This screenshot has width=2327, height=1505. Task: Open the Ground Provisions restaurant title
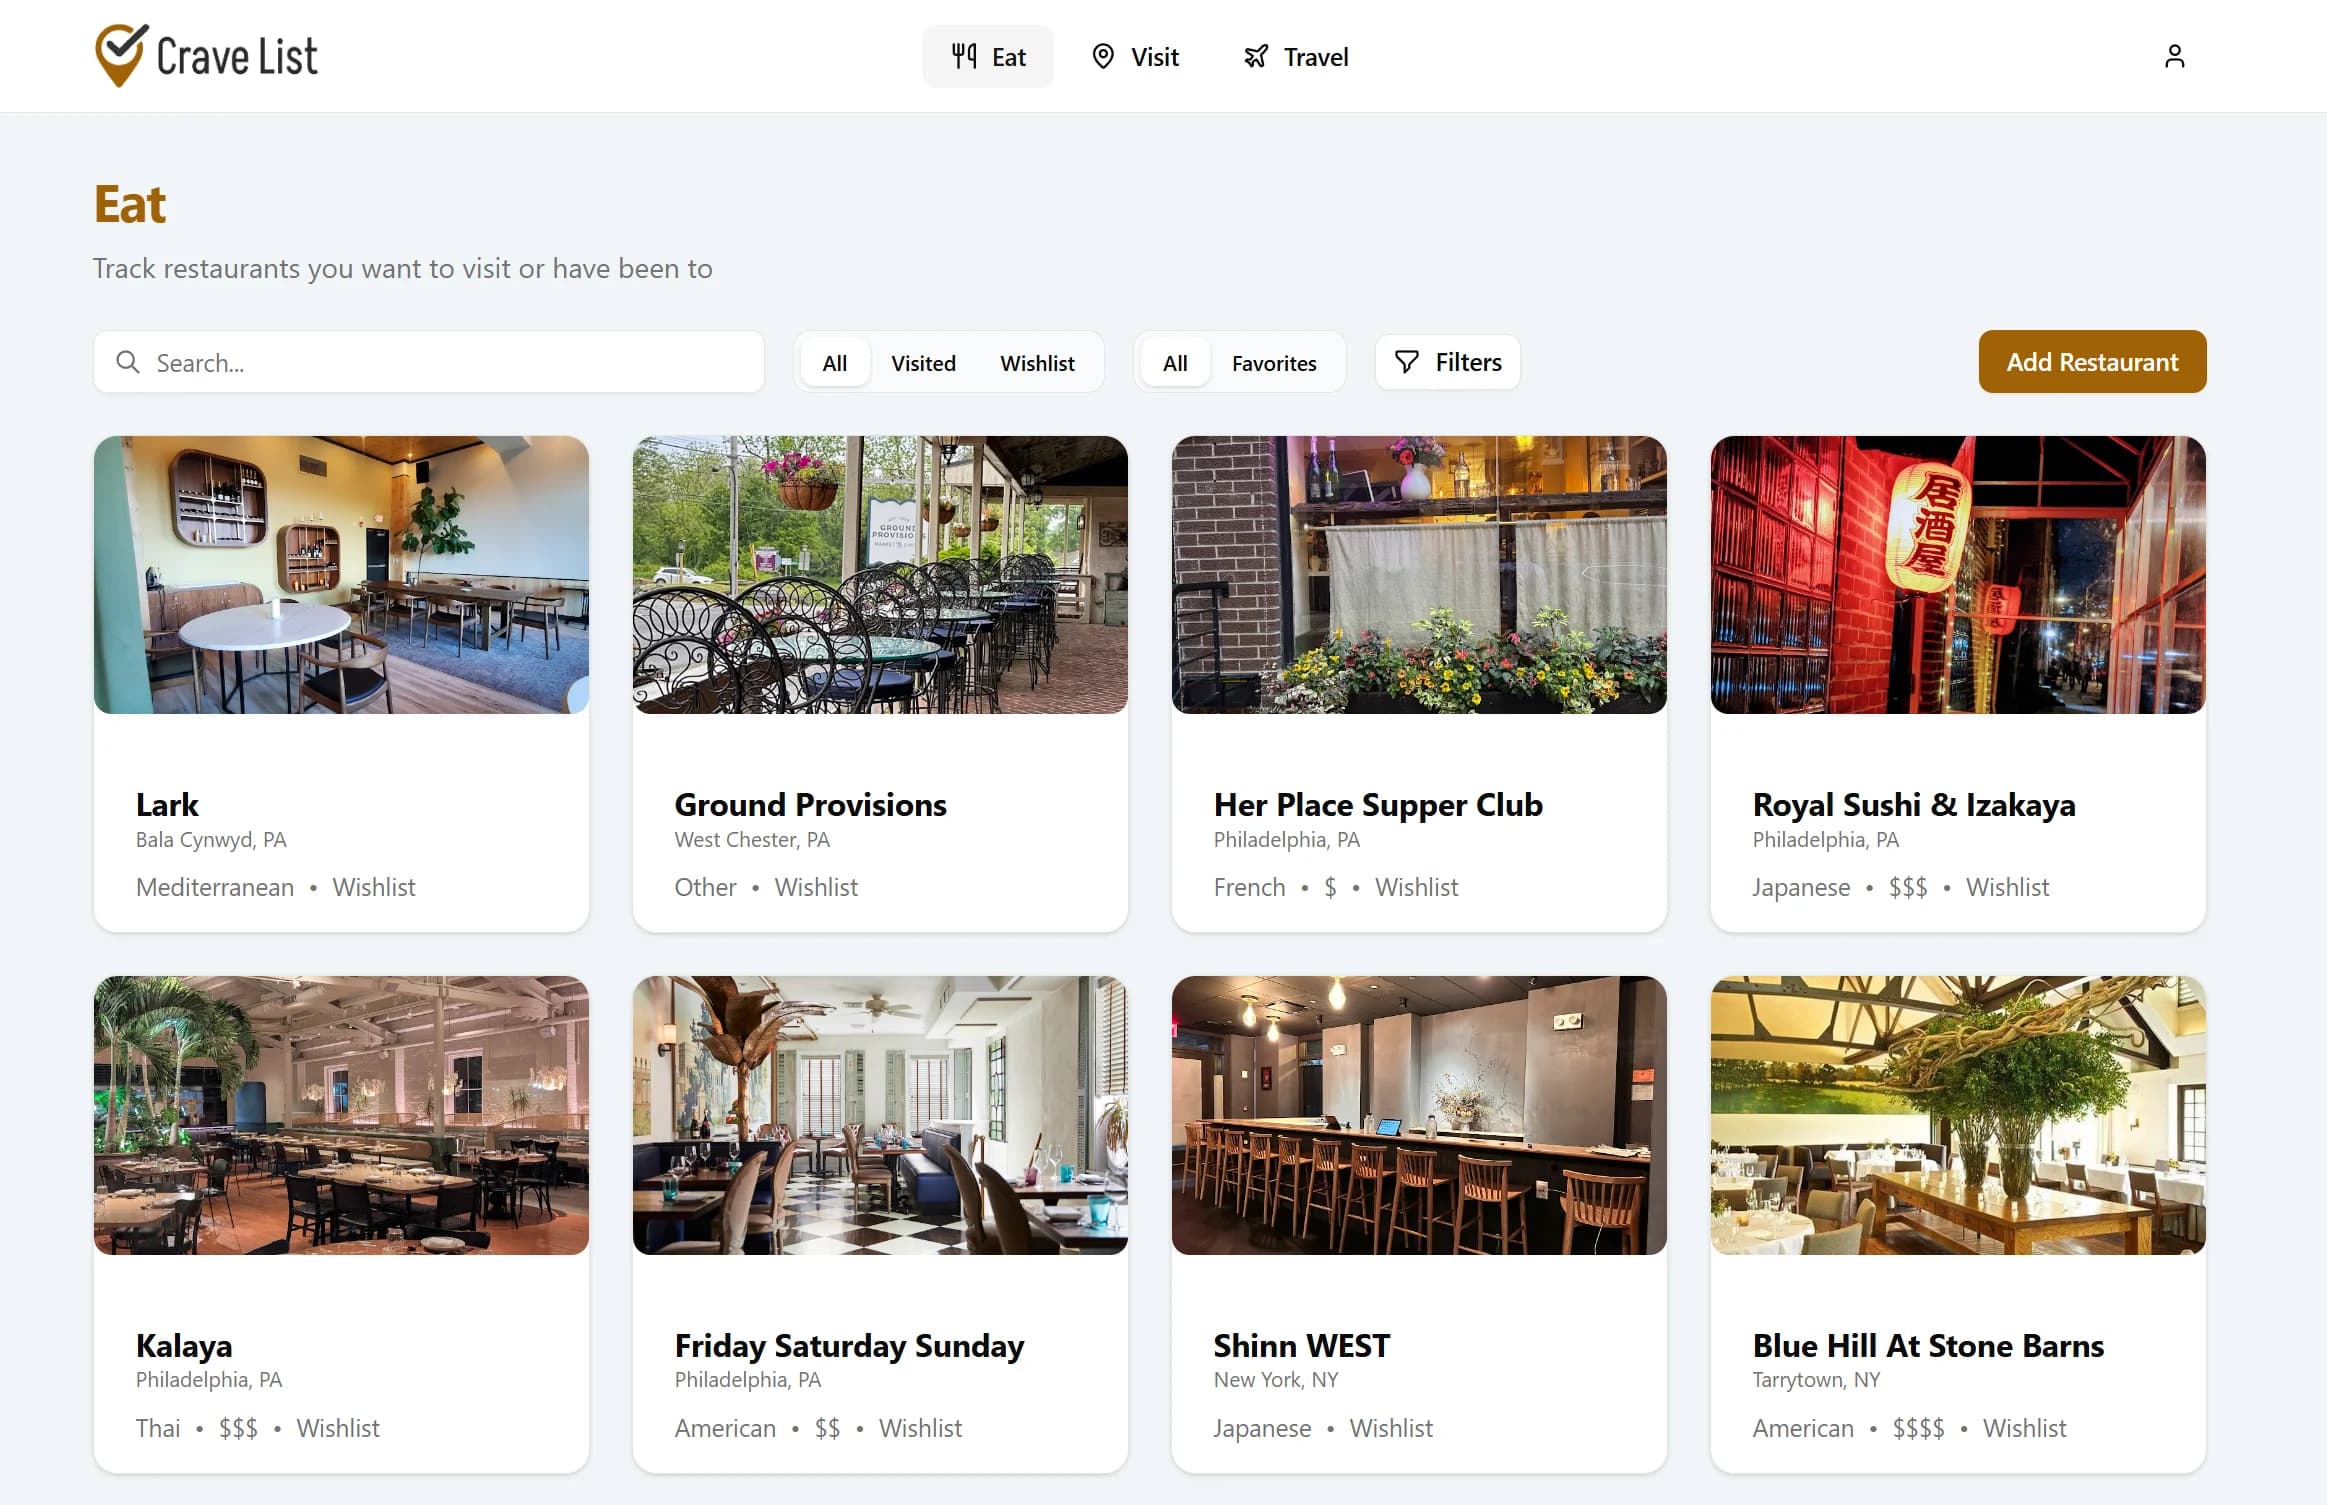(810, 805)
